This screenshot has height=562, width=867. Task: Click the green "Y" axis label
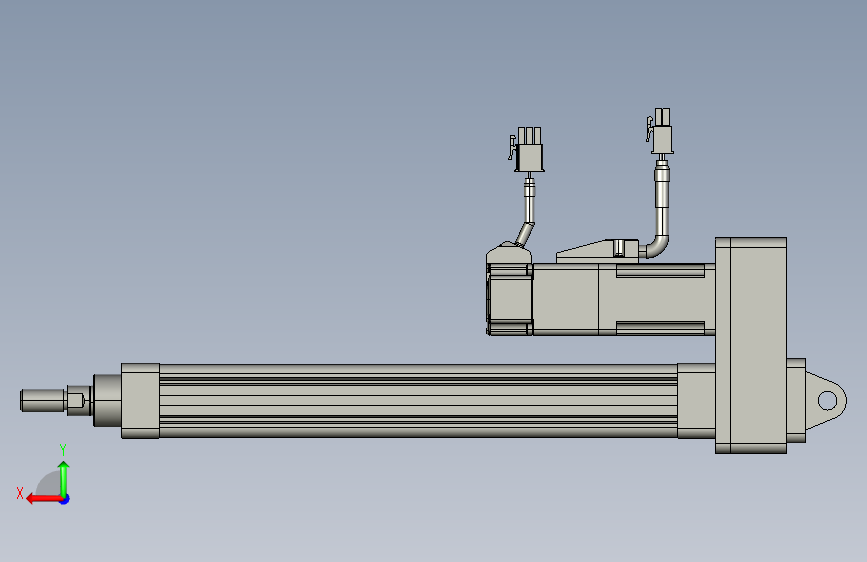(x=63, y=449)
